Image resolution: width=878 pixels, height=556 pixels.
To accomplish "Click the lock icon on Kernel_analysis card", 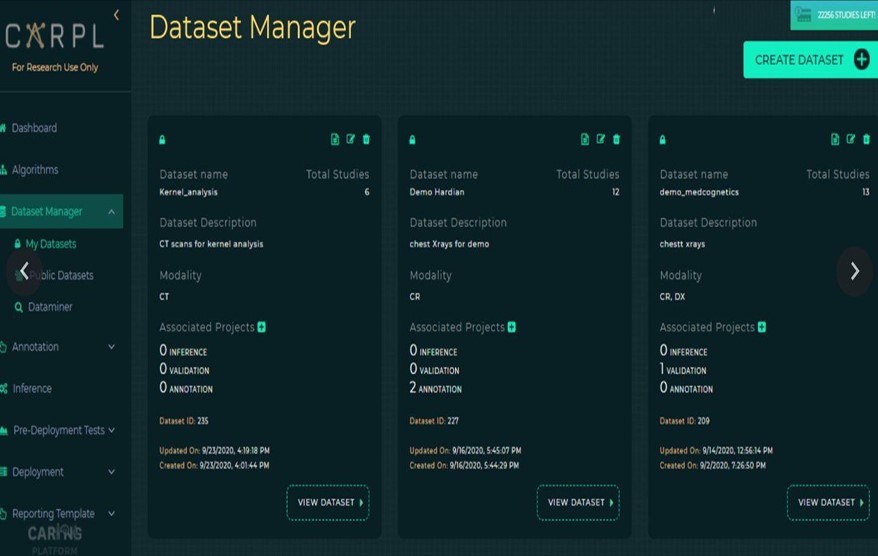I will 162,139.
